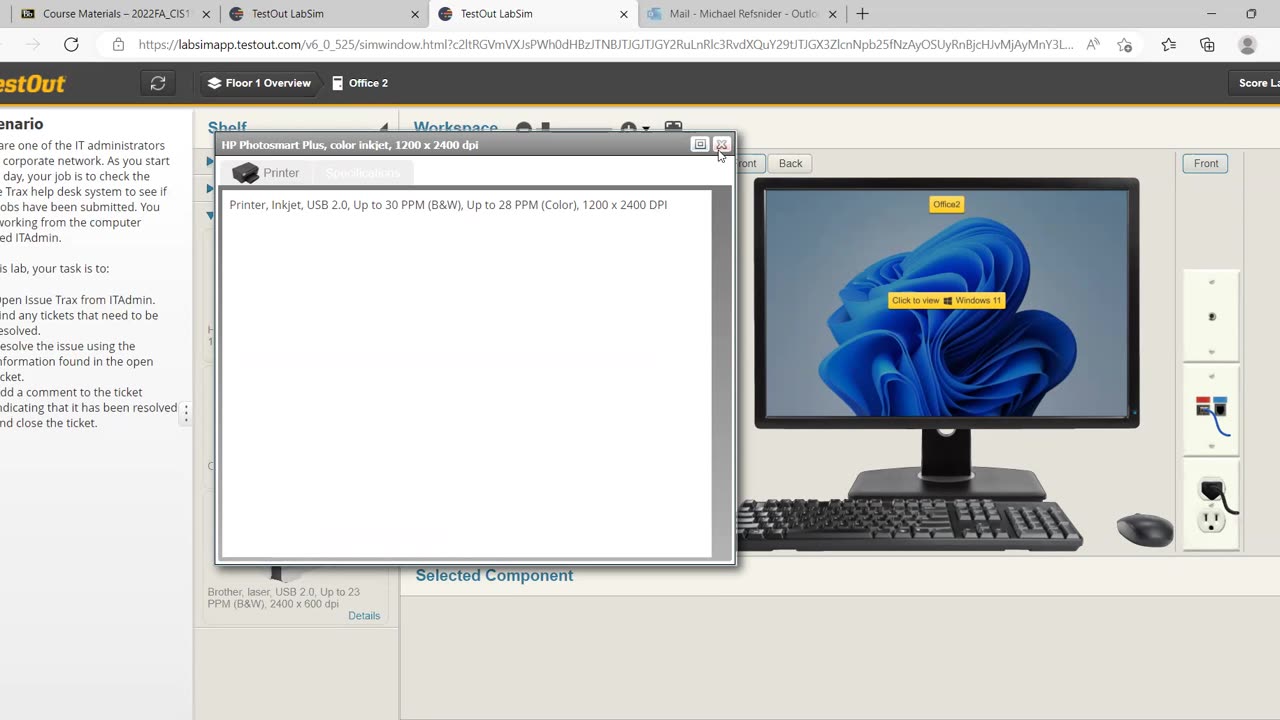The width and height of the screenshot is (1280, 720).
Task: Close the active TestOut LabSim tab
Action: (623, 14)
